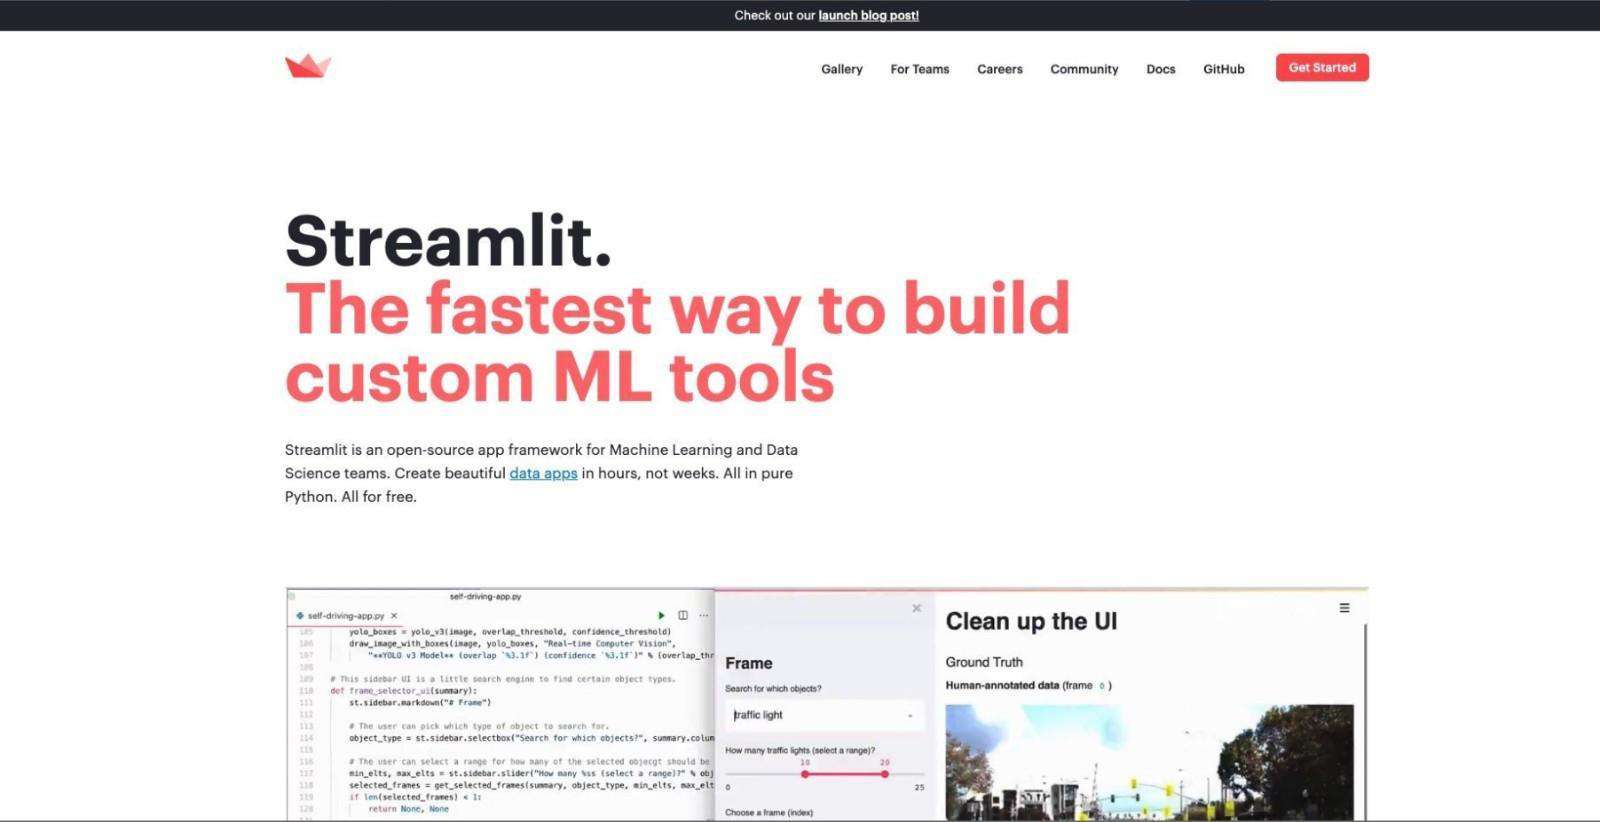Open the For Teams nav item

pyautogui.click(x=920, y=69)
